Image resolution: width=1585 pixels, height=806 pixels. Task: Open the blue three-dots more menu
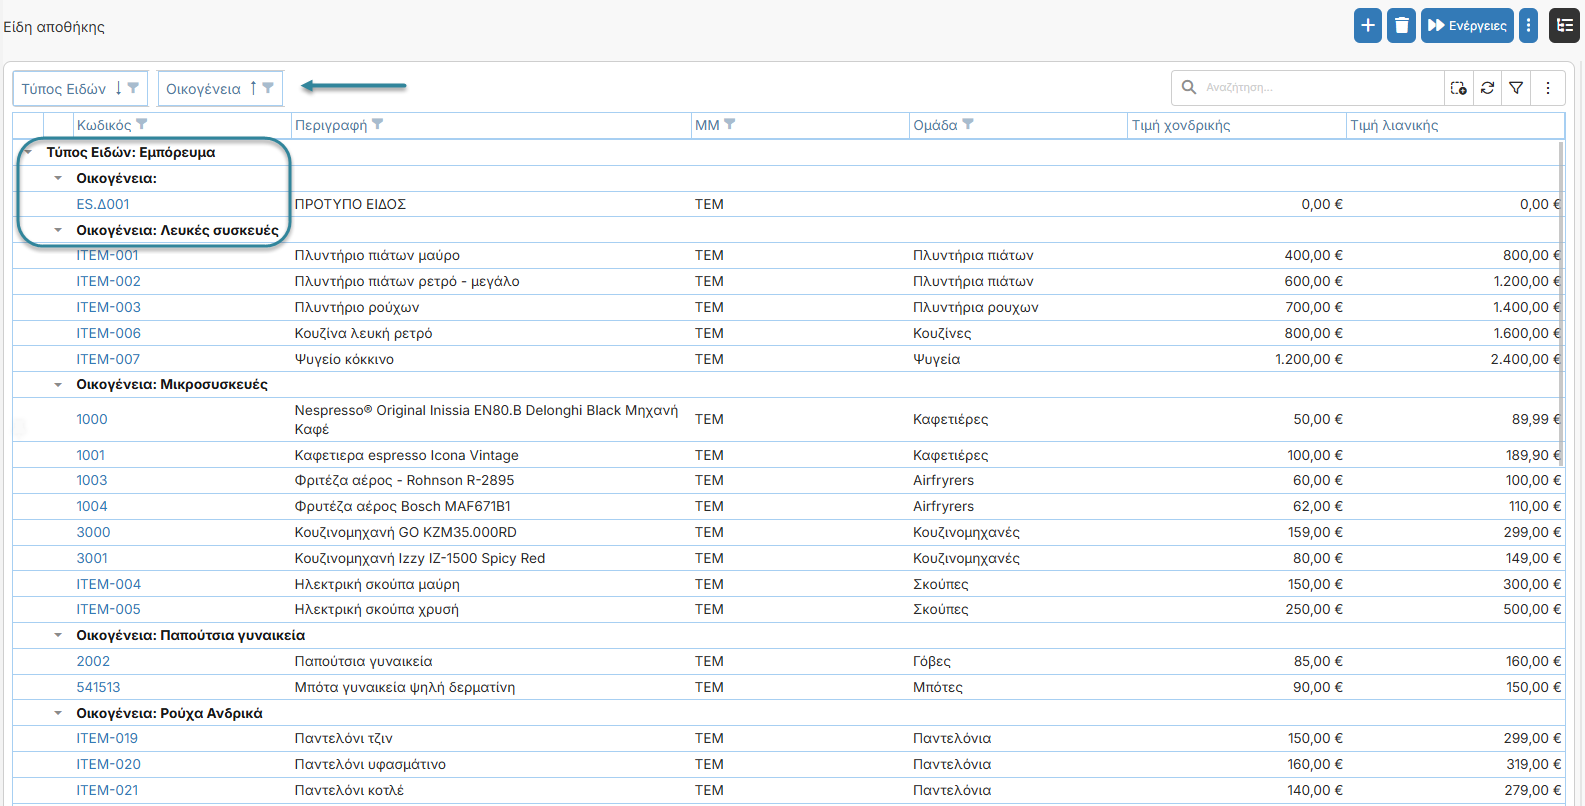tap(1528, 25)
